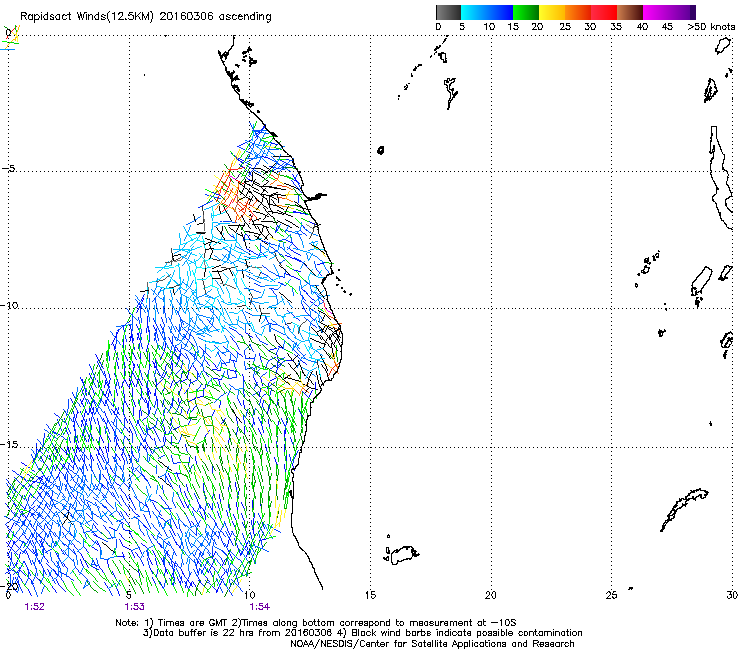Image resolution: width=740 pixels, height=650 pixels.
Task: Click the '-15' latitude label on left axis
Action: point(10,444)
